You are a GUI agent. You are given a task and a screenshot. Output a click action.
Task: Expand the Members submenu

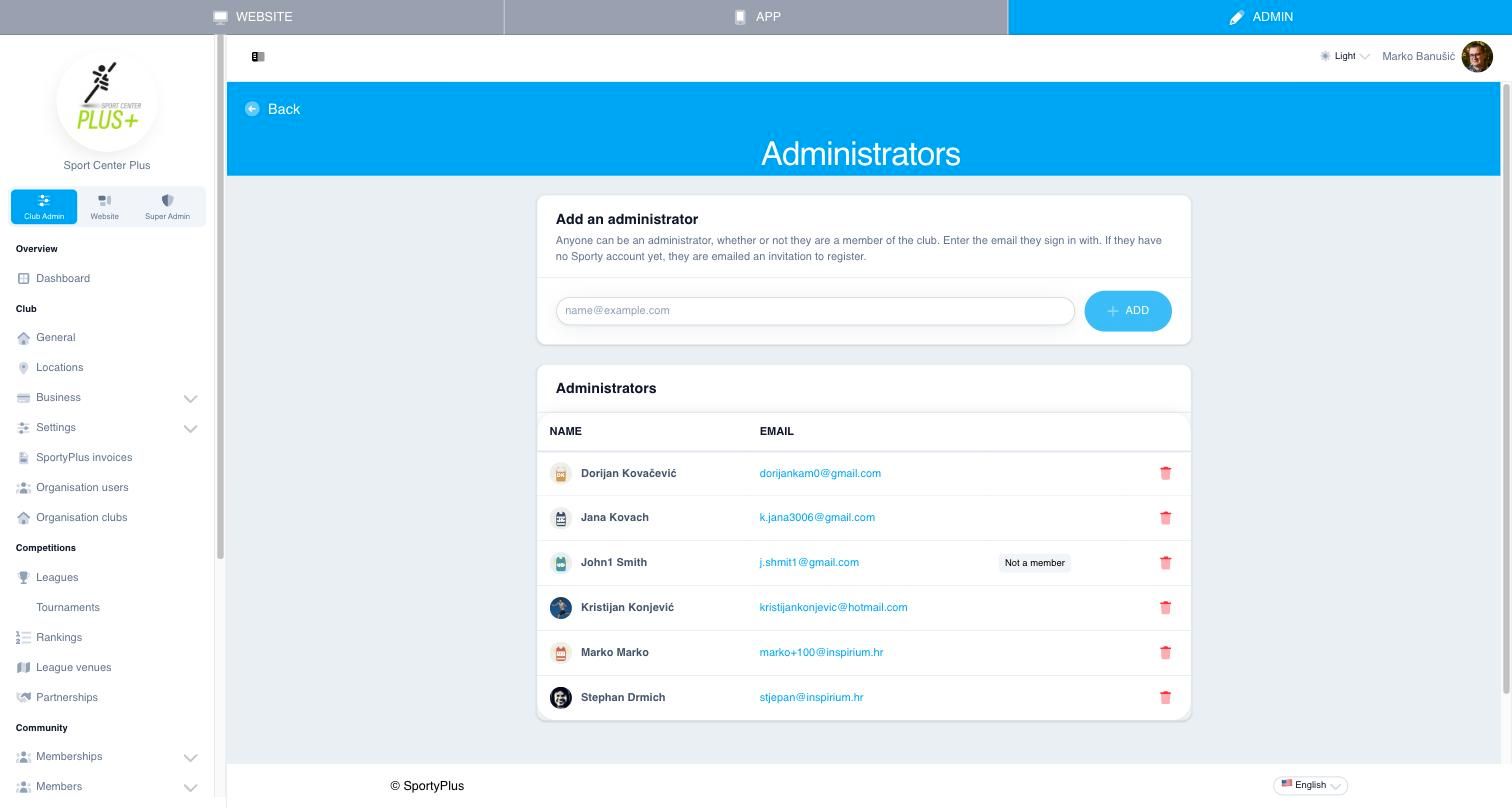pos(190,787)
